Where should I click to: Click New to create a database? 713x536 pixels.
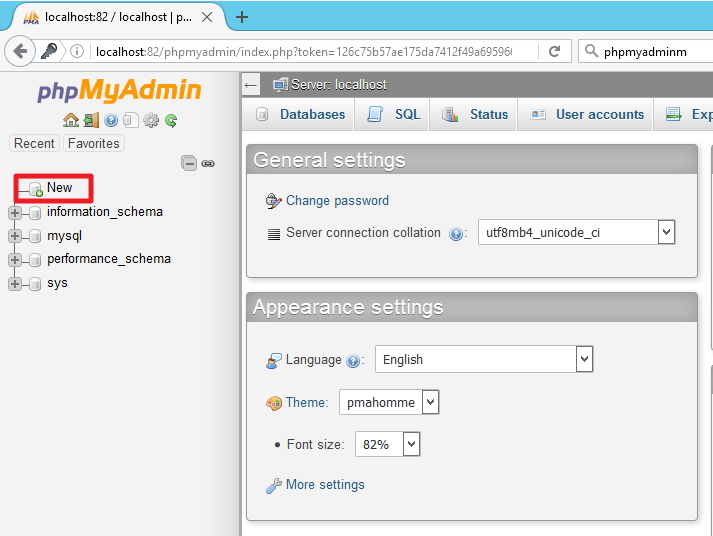click(59, 187)
